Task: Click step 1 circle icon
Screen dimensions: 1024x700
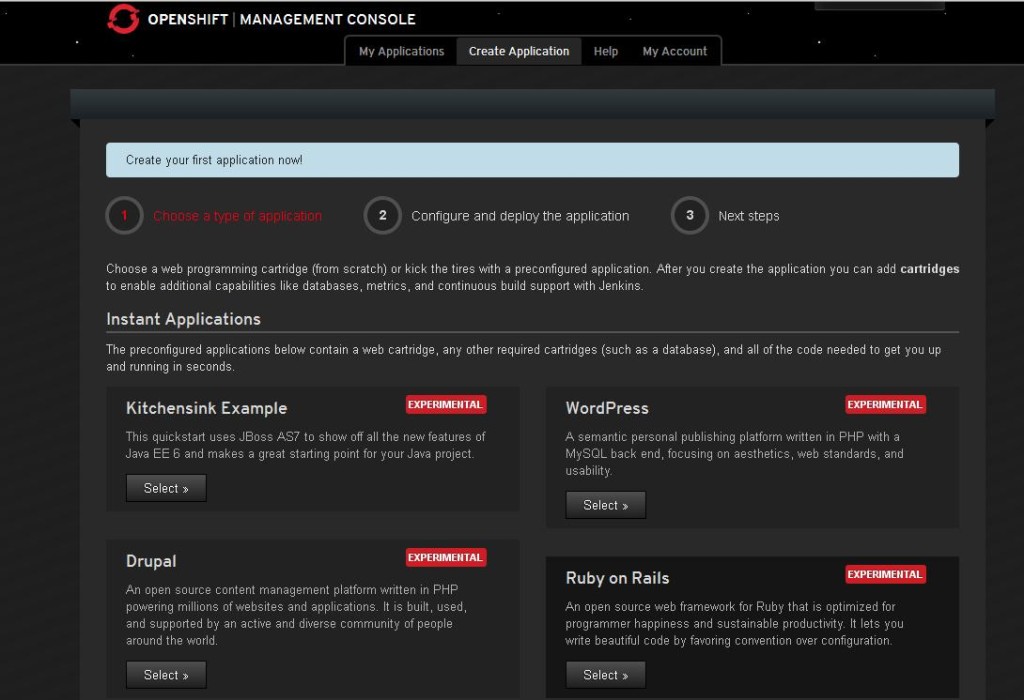Action: [124, 215]
